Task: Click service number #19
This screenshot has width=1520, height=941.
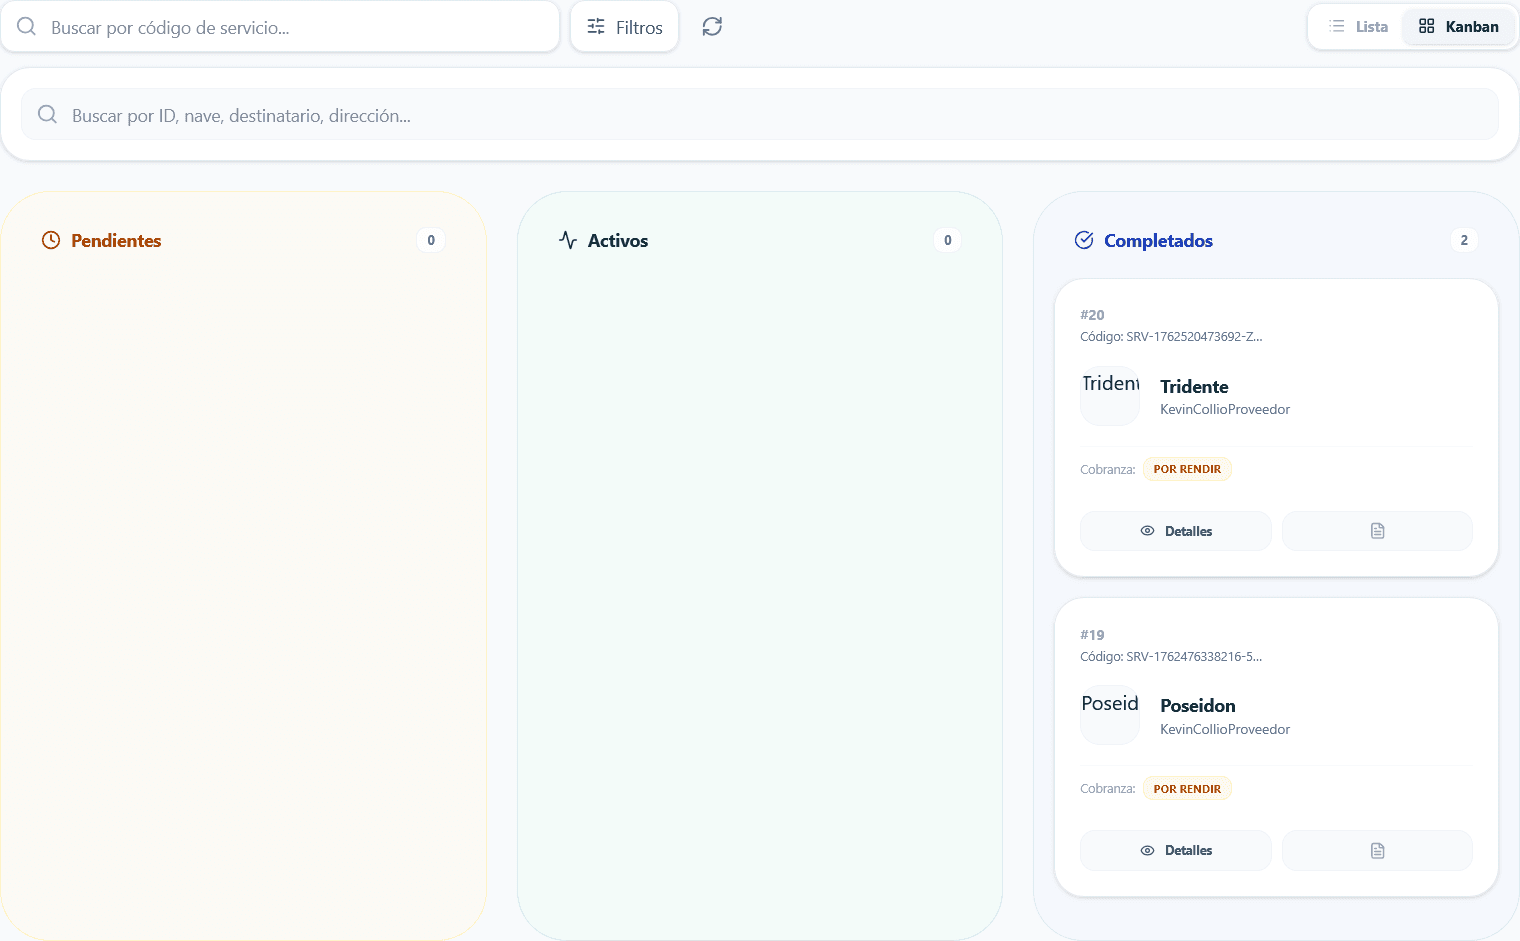Action: (1092, 635)
